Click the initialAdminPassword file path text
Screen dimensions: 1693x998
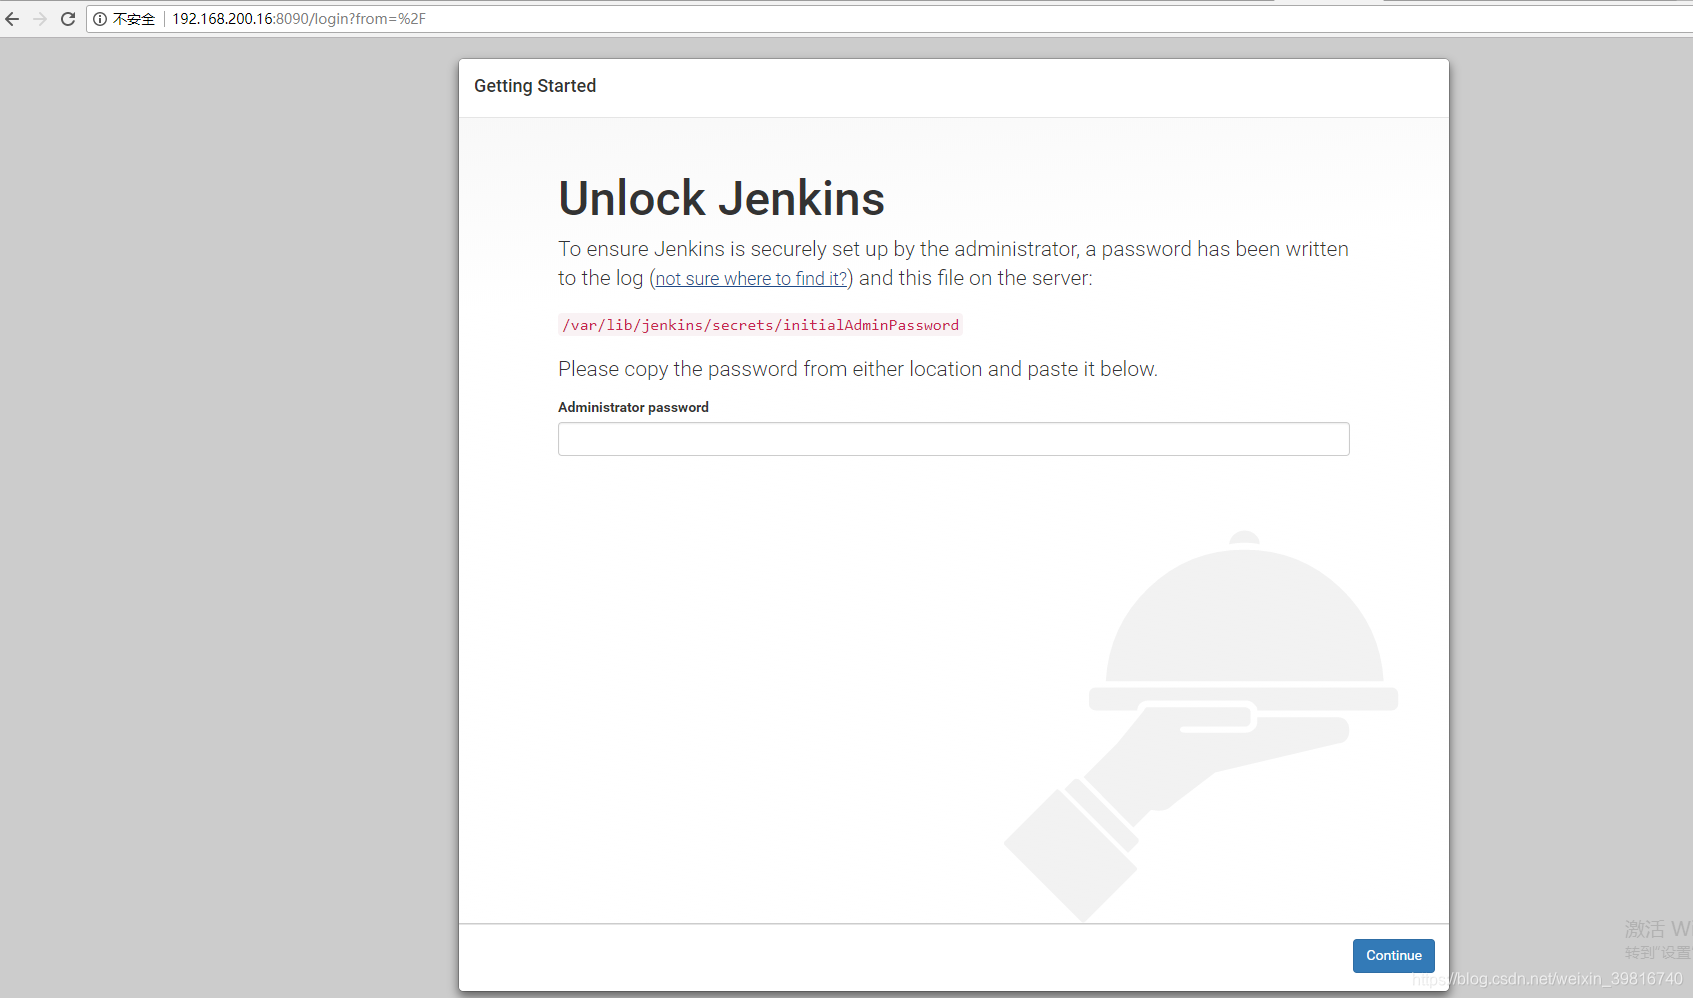(760, 325)
